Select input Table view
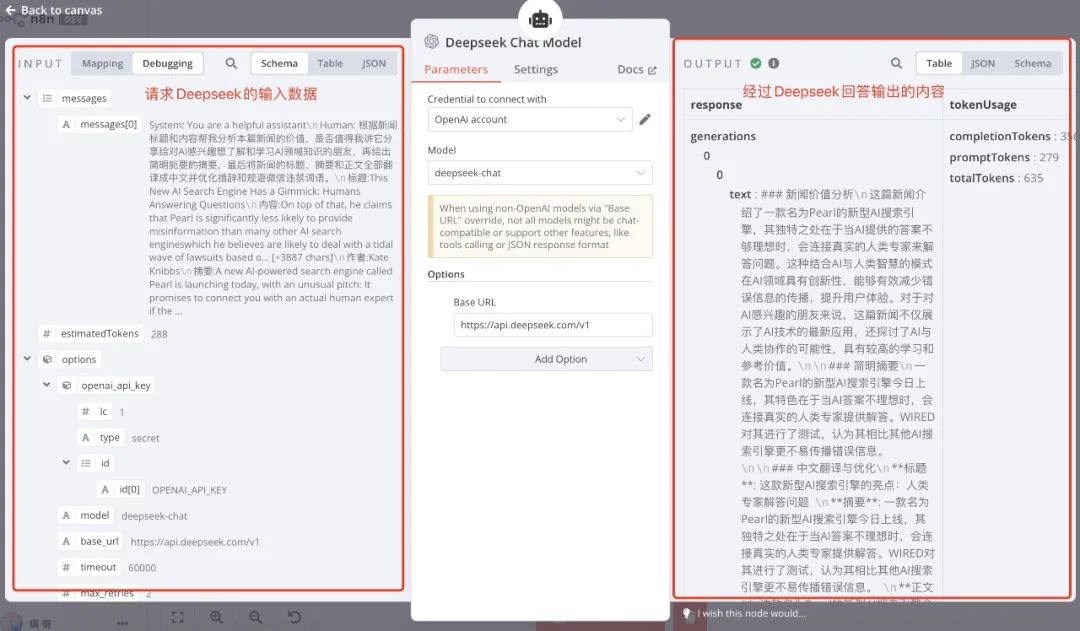Image resolution: width=1080 pixels, height=631 pixels. [x=330, y=63]
